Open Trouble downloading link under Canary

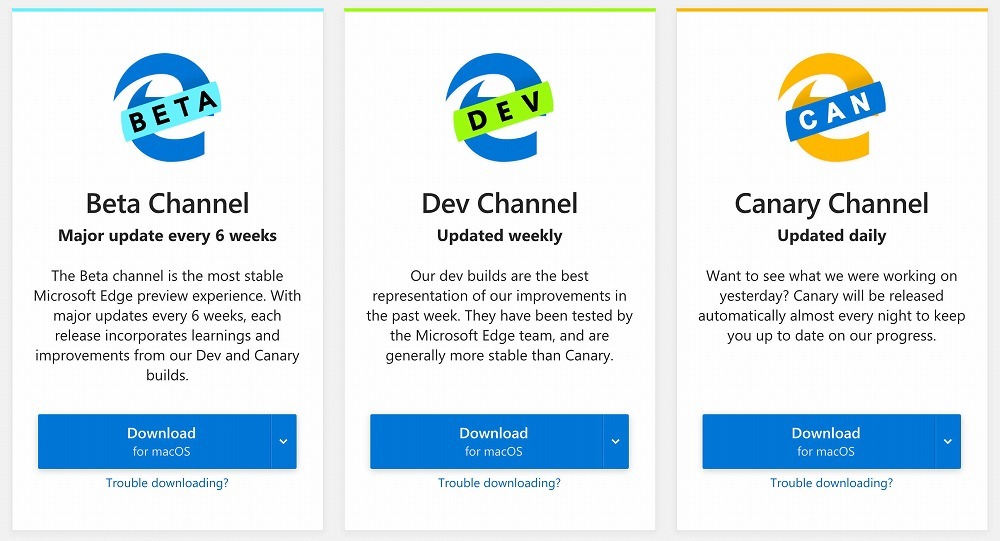[831, 483]
